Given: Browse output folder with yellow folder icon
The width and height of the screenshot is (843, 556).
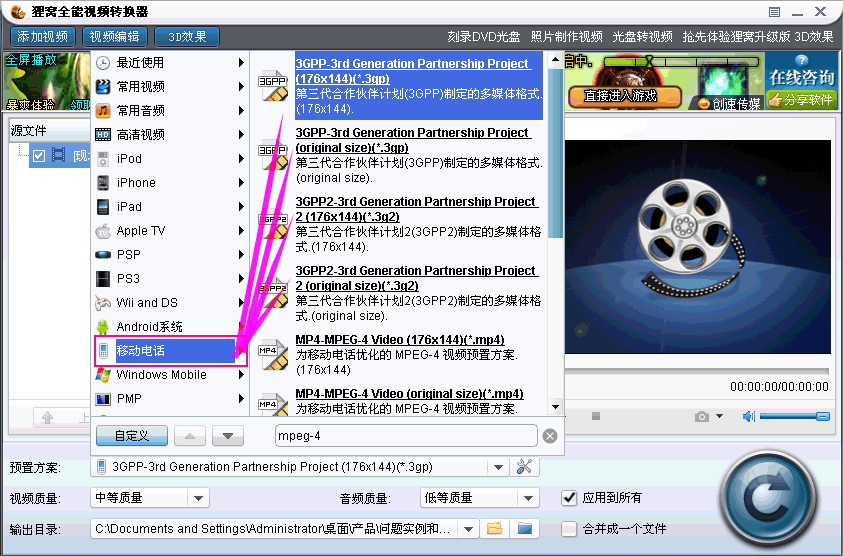Looking at the screenshot, I should tap(495, 529).
